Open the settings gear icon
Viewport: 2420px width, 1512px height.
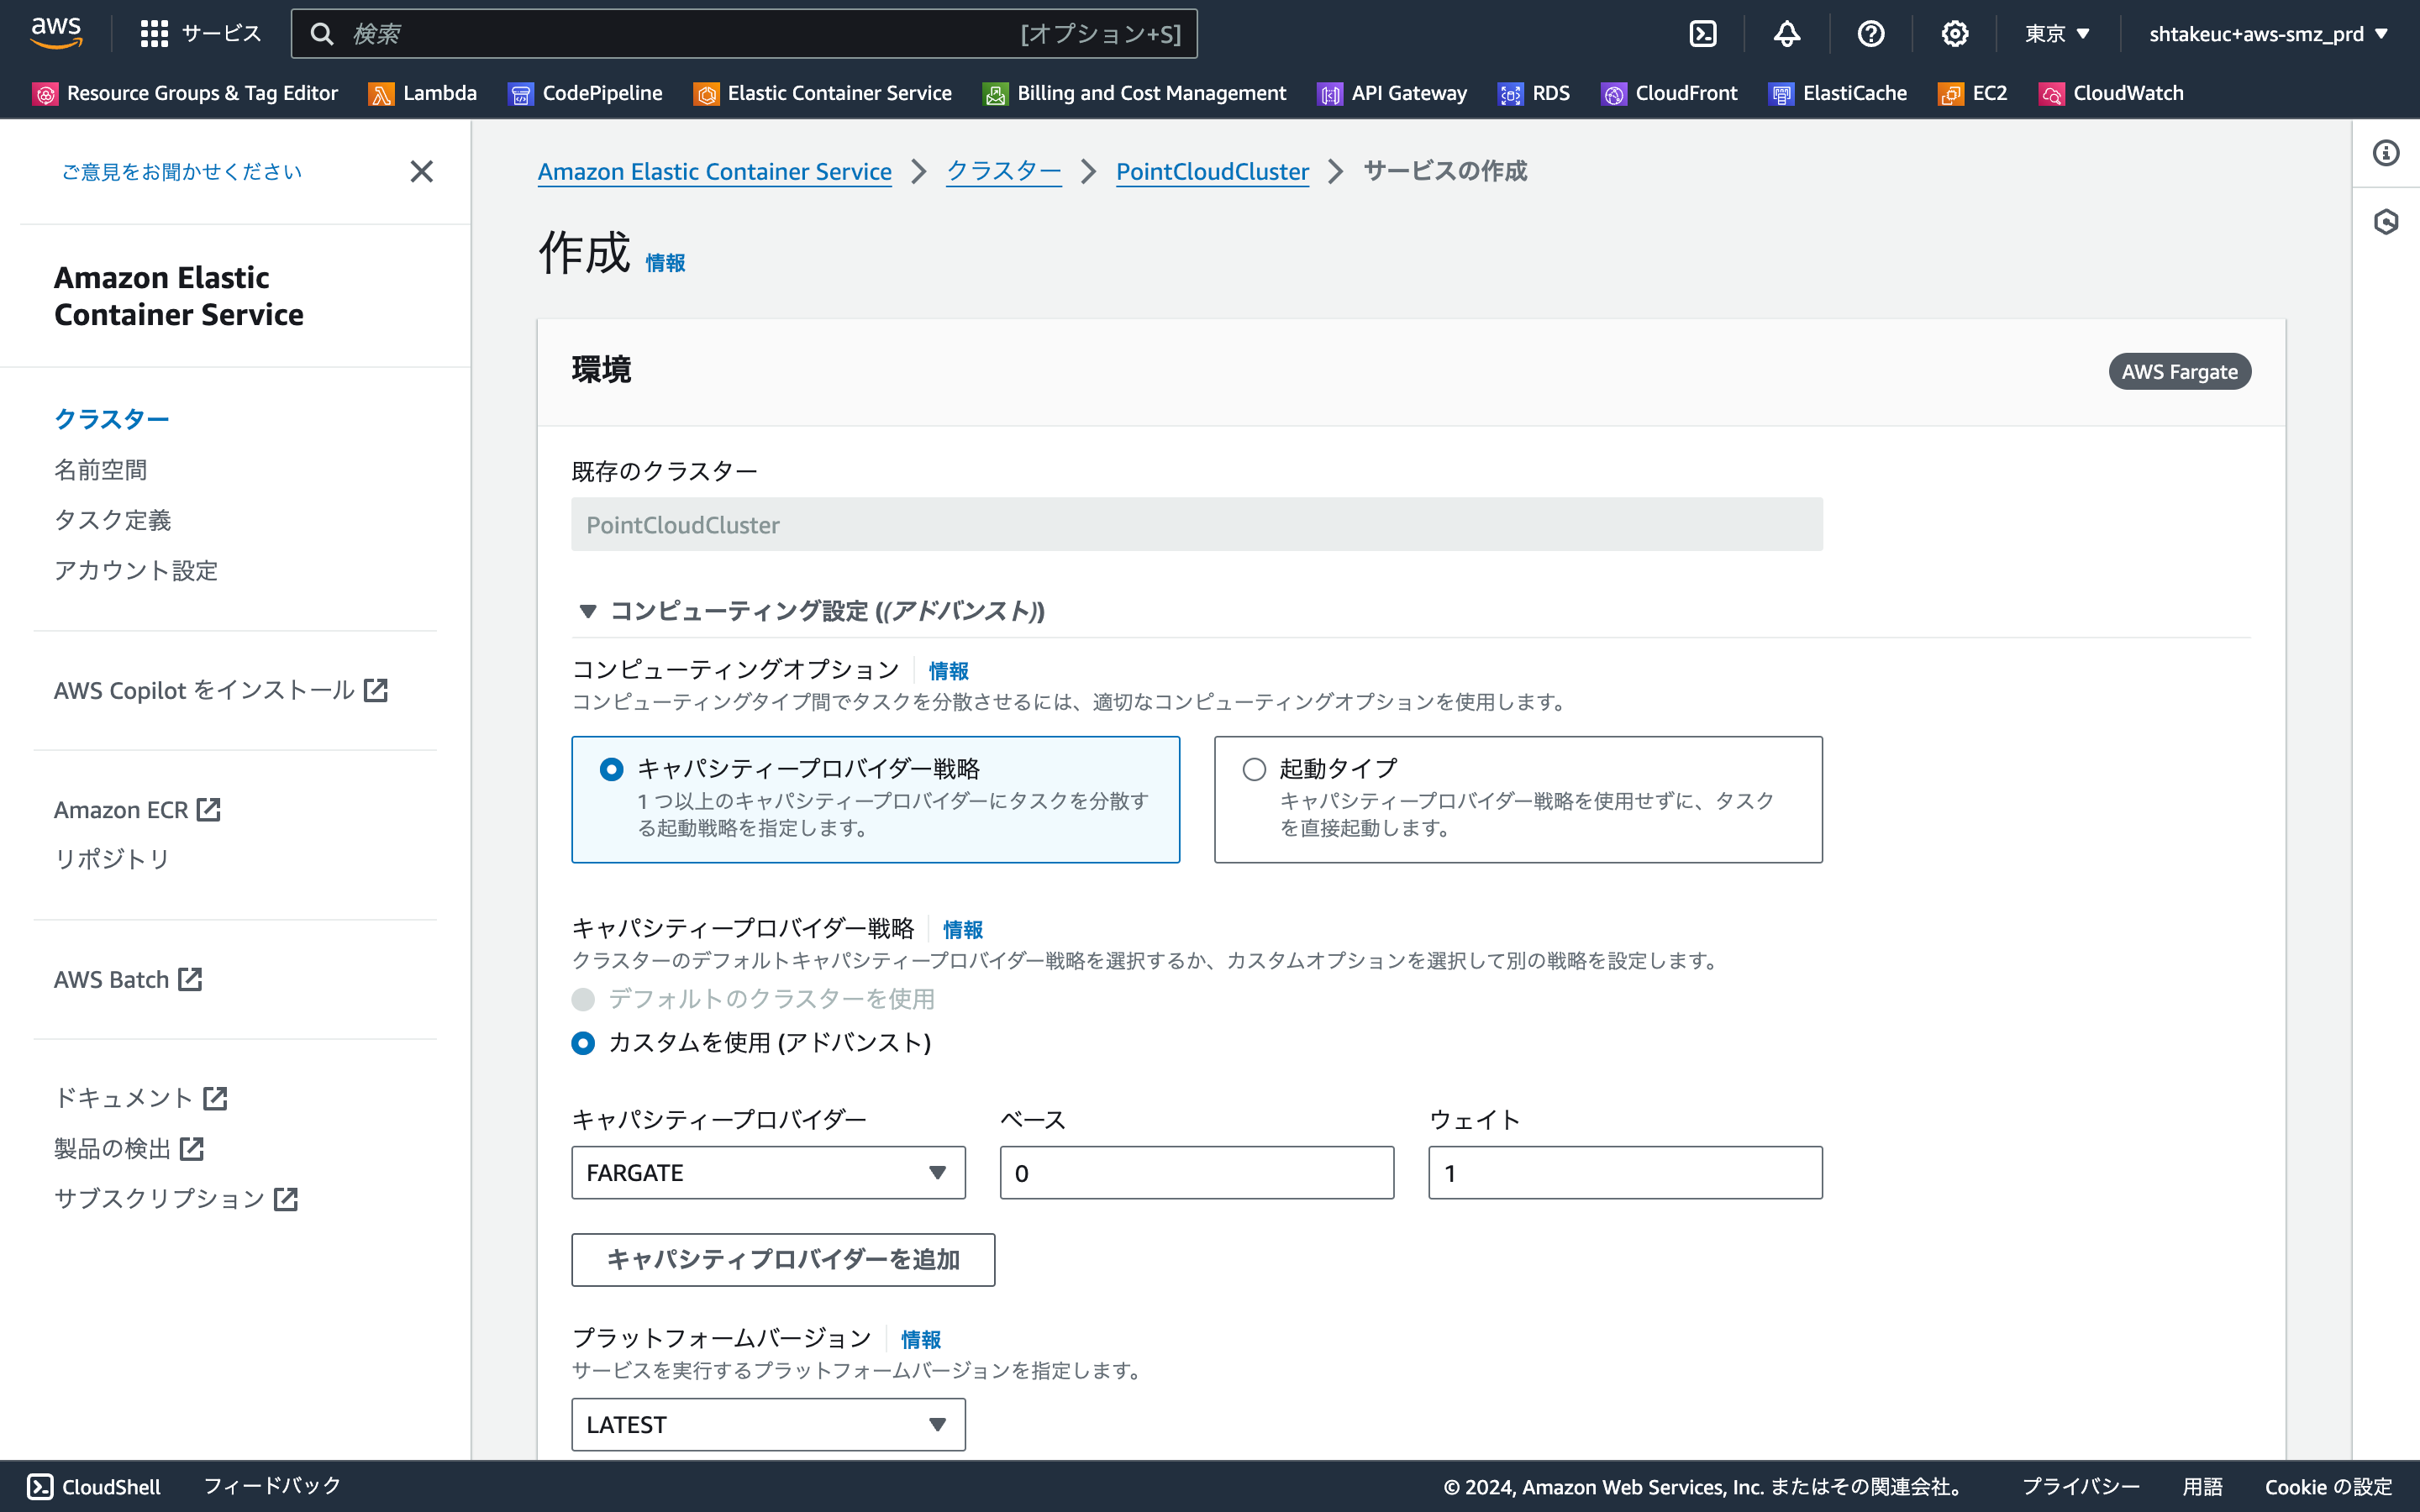[x=1954, y=34]
